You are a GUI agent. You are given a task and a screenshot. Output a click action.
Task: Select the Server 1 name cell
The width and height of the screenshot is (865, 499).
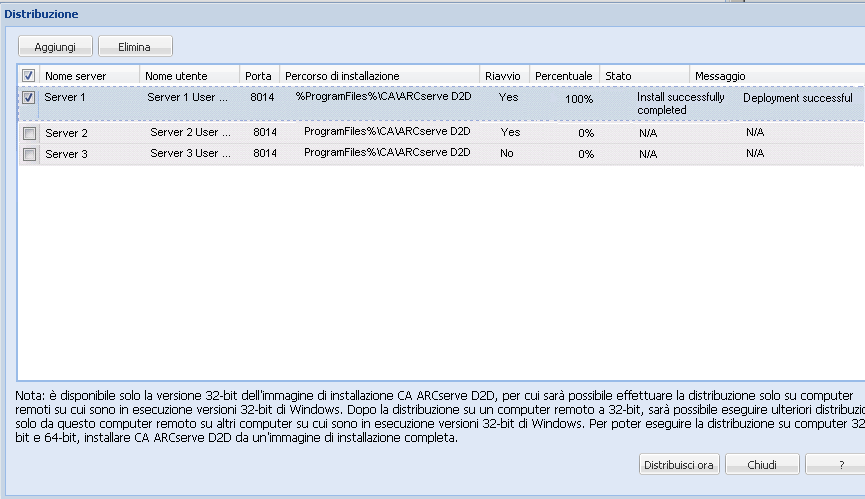coord(65,97)
